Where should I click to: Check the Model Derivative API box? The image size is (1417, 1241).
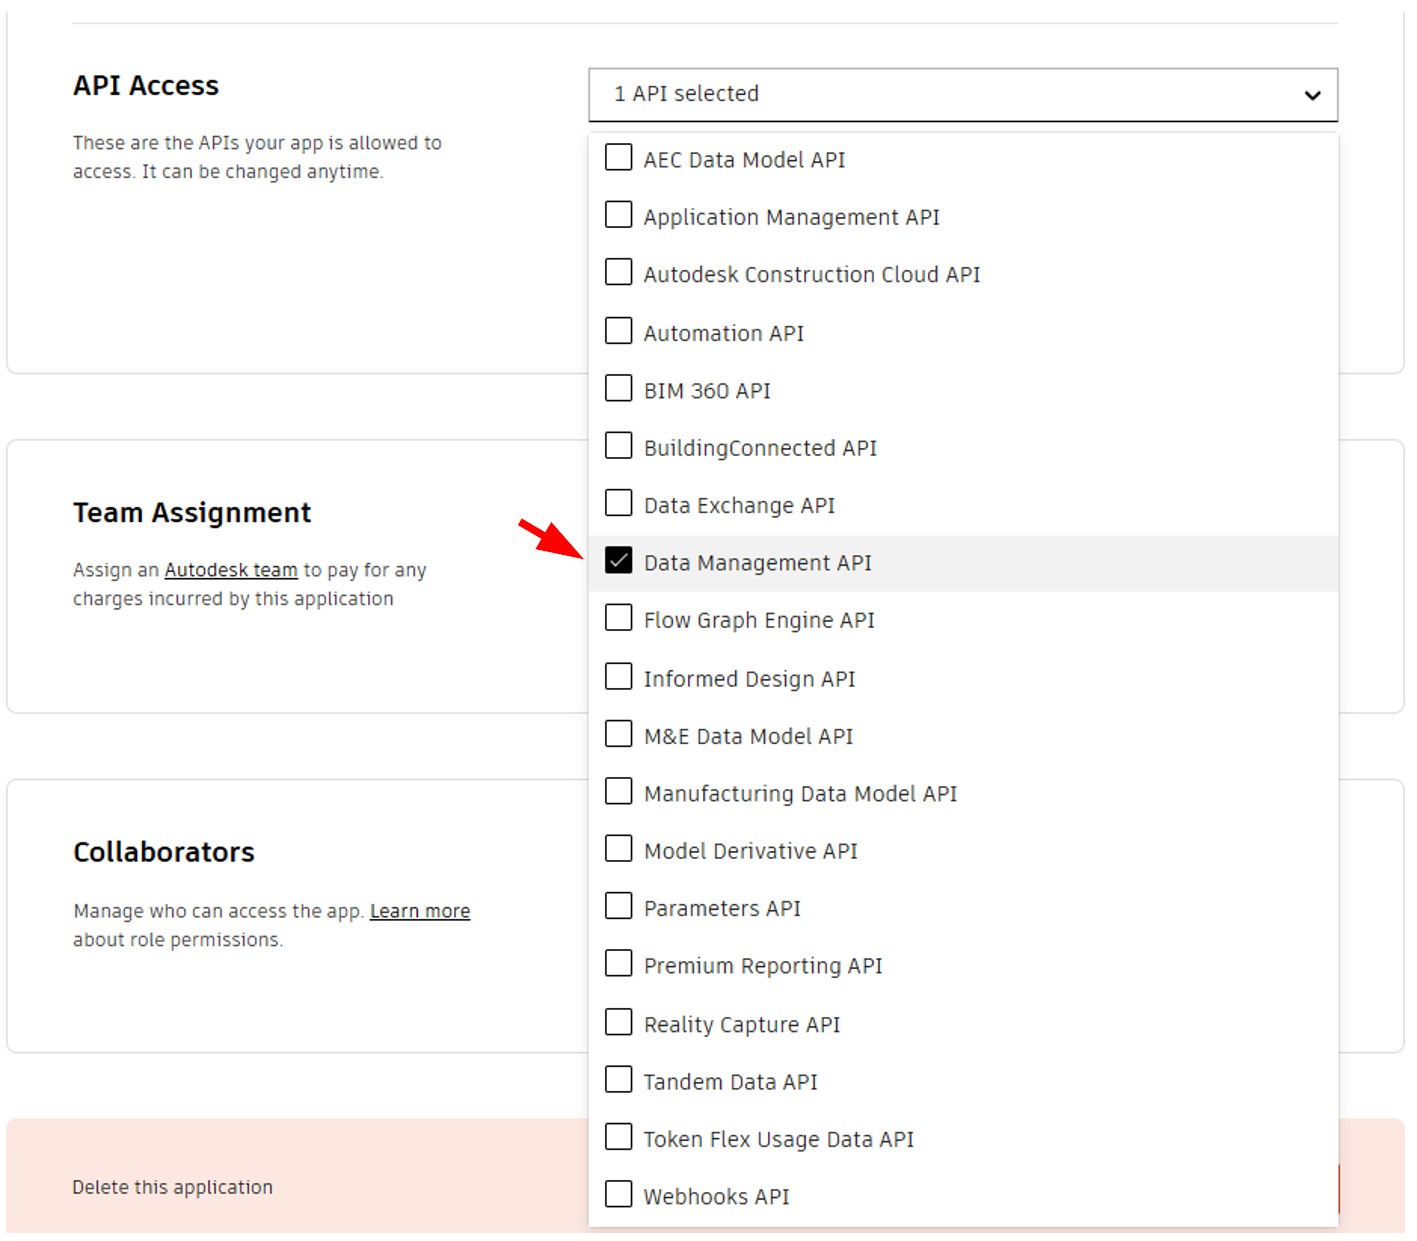pos(619,850)
